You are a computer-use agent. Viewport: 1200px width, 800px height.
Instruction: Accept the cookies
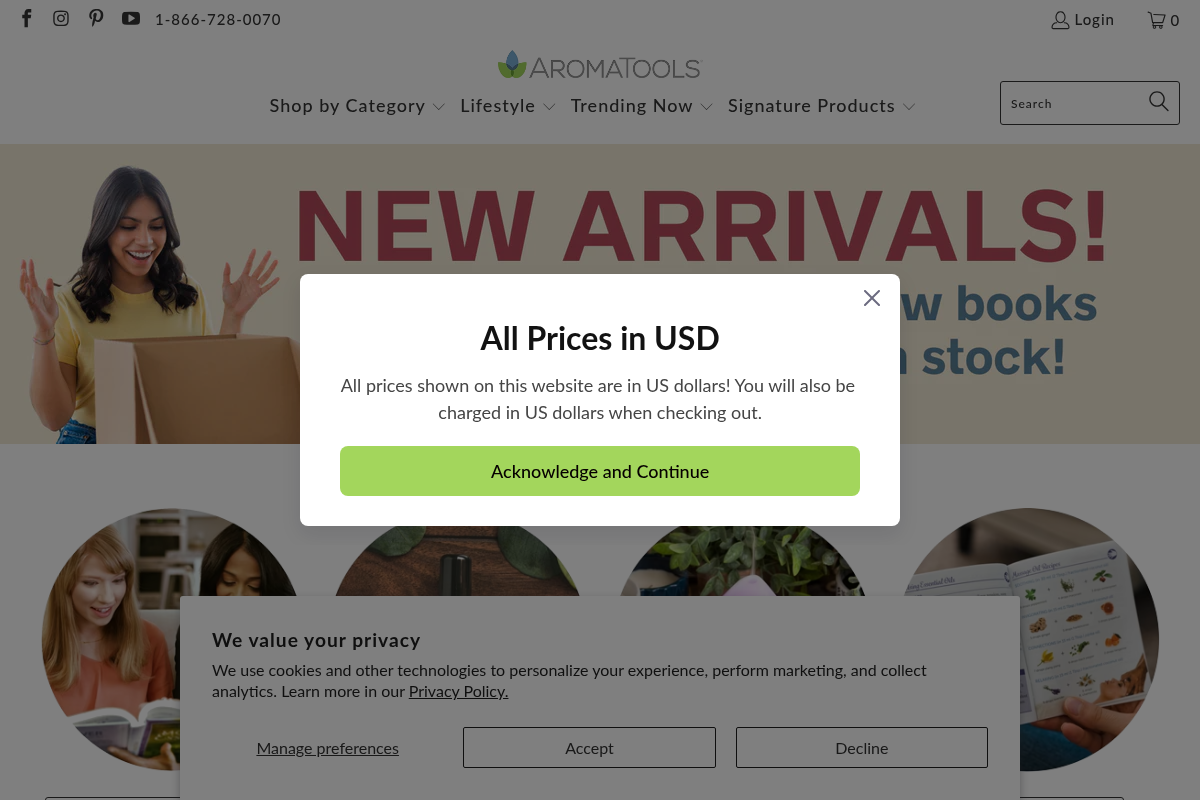pos(589,748)
